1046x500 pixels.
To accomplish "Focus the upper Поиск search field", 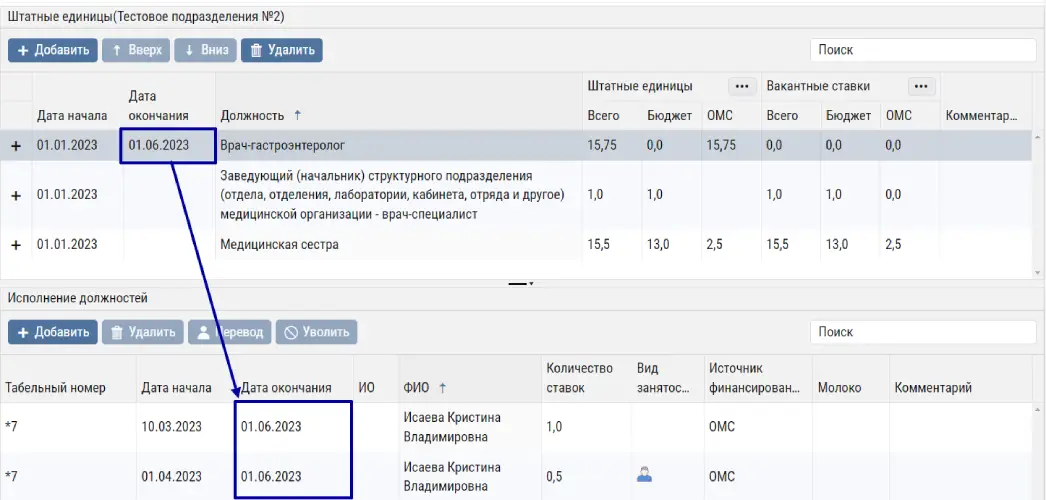I will click(x=920, y=50).
